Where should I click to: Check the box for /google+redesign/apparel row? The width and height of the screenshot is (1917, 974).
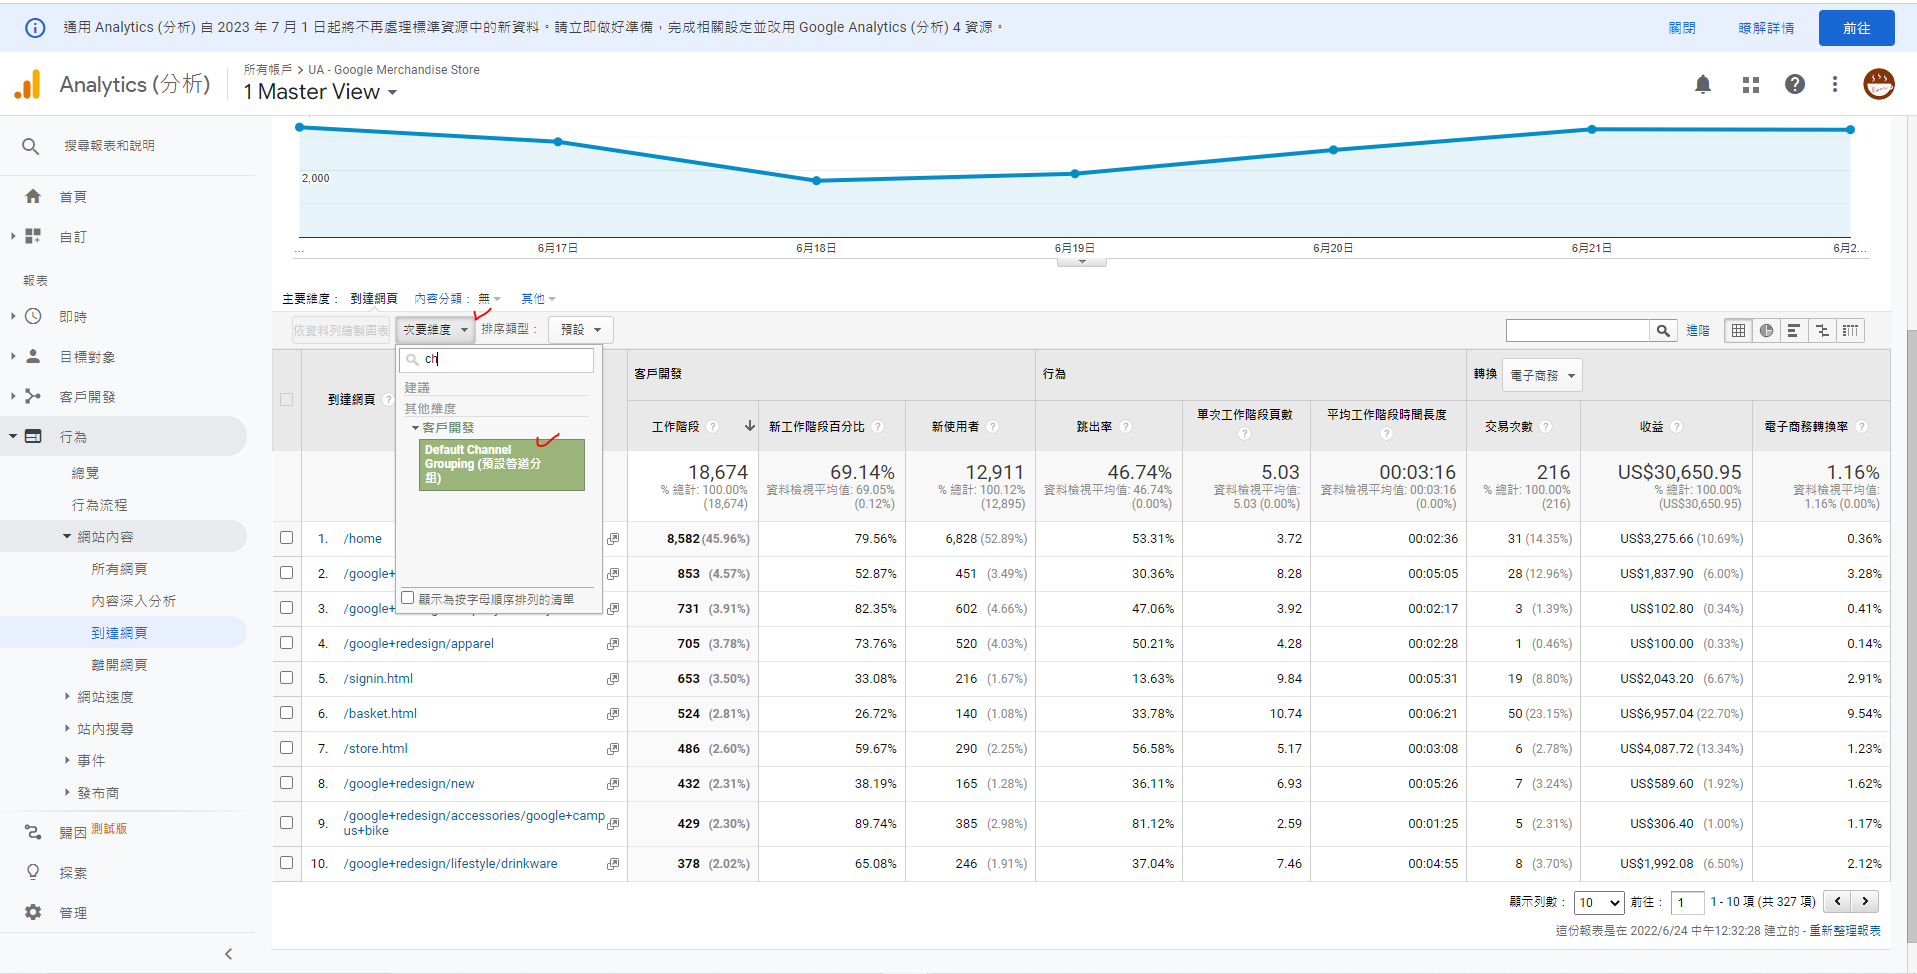pos(286,643)
